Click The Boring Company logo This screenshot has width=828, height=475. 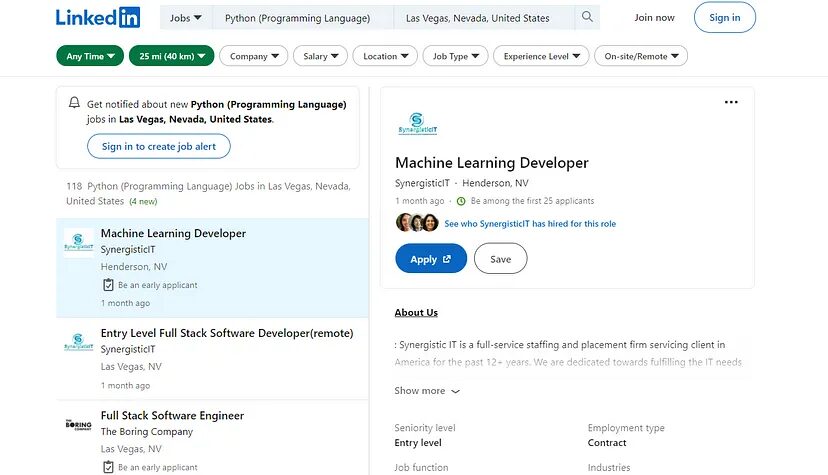tap(78, 425)
